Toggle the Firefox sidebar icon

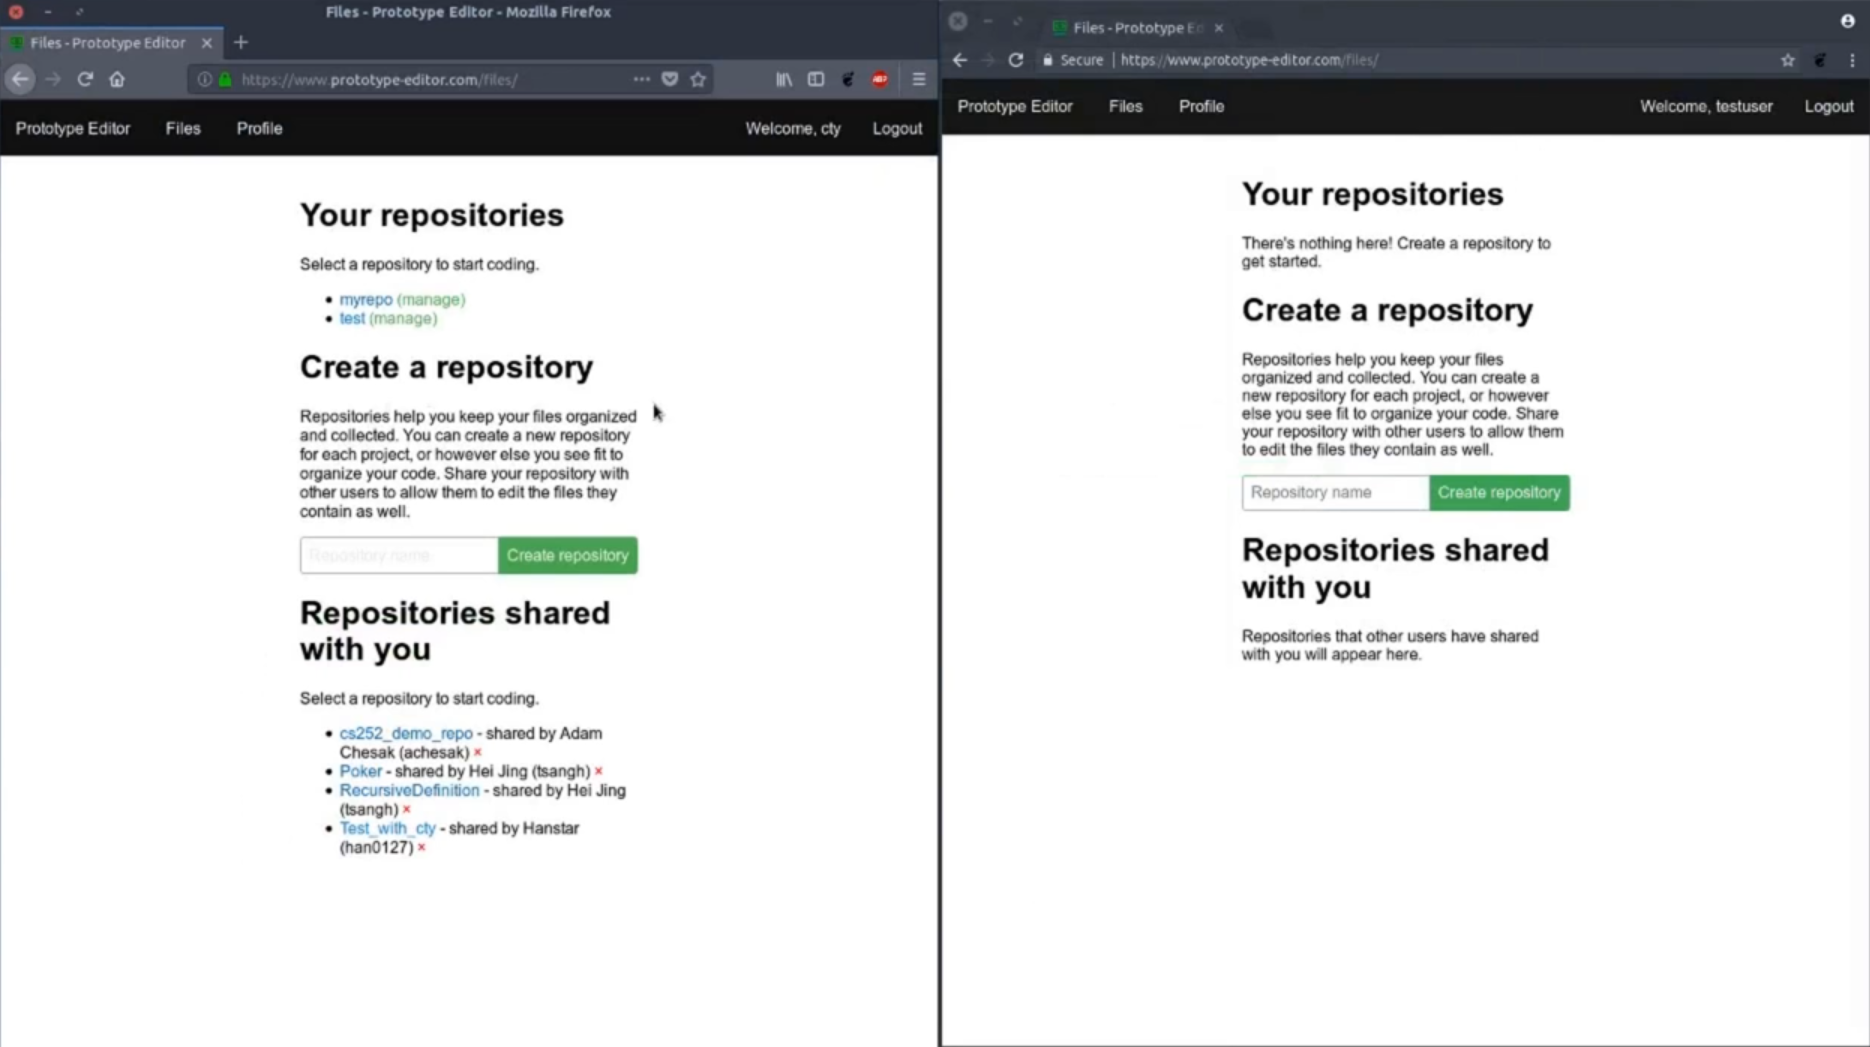tap(816, 79)
